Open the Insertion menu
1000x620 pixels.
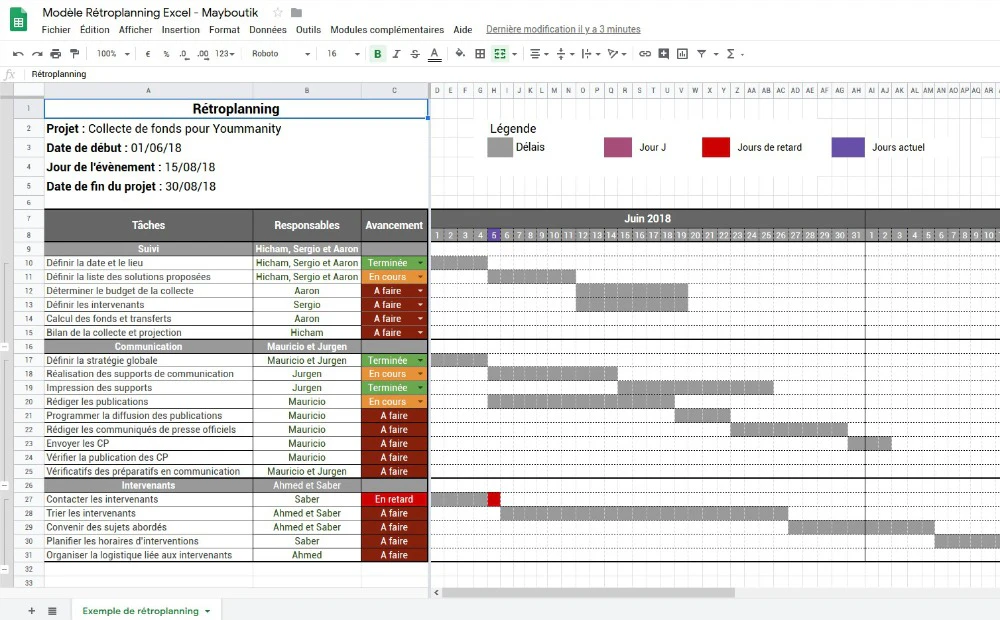pos(180,29)
